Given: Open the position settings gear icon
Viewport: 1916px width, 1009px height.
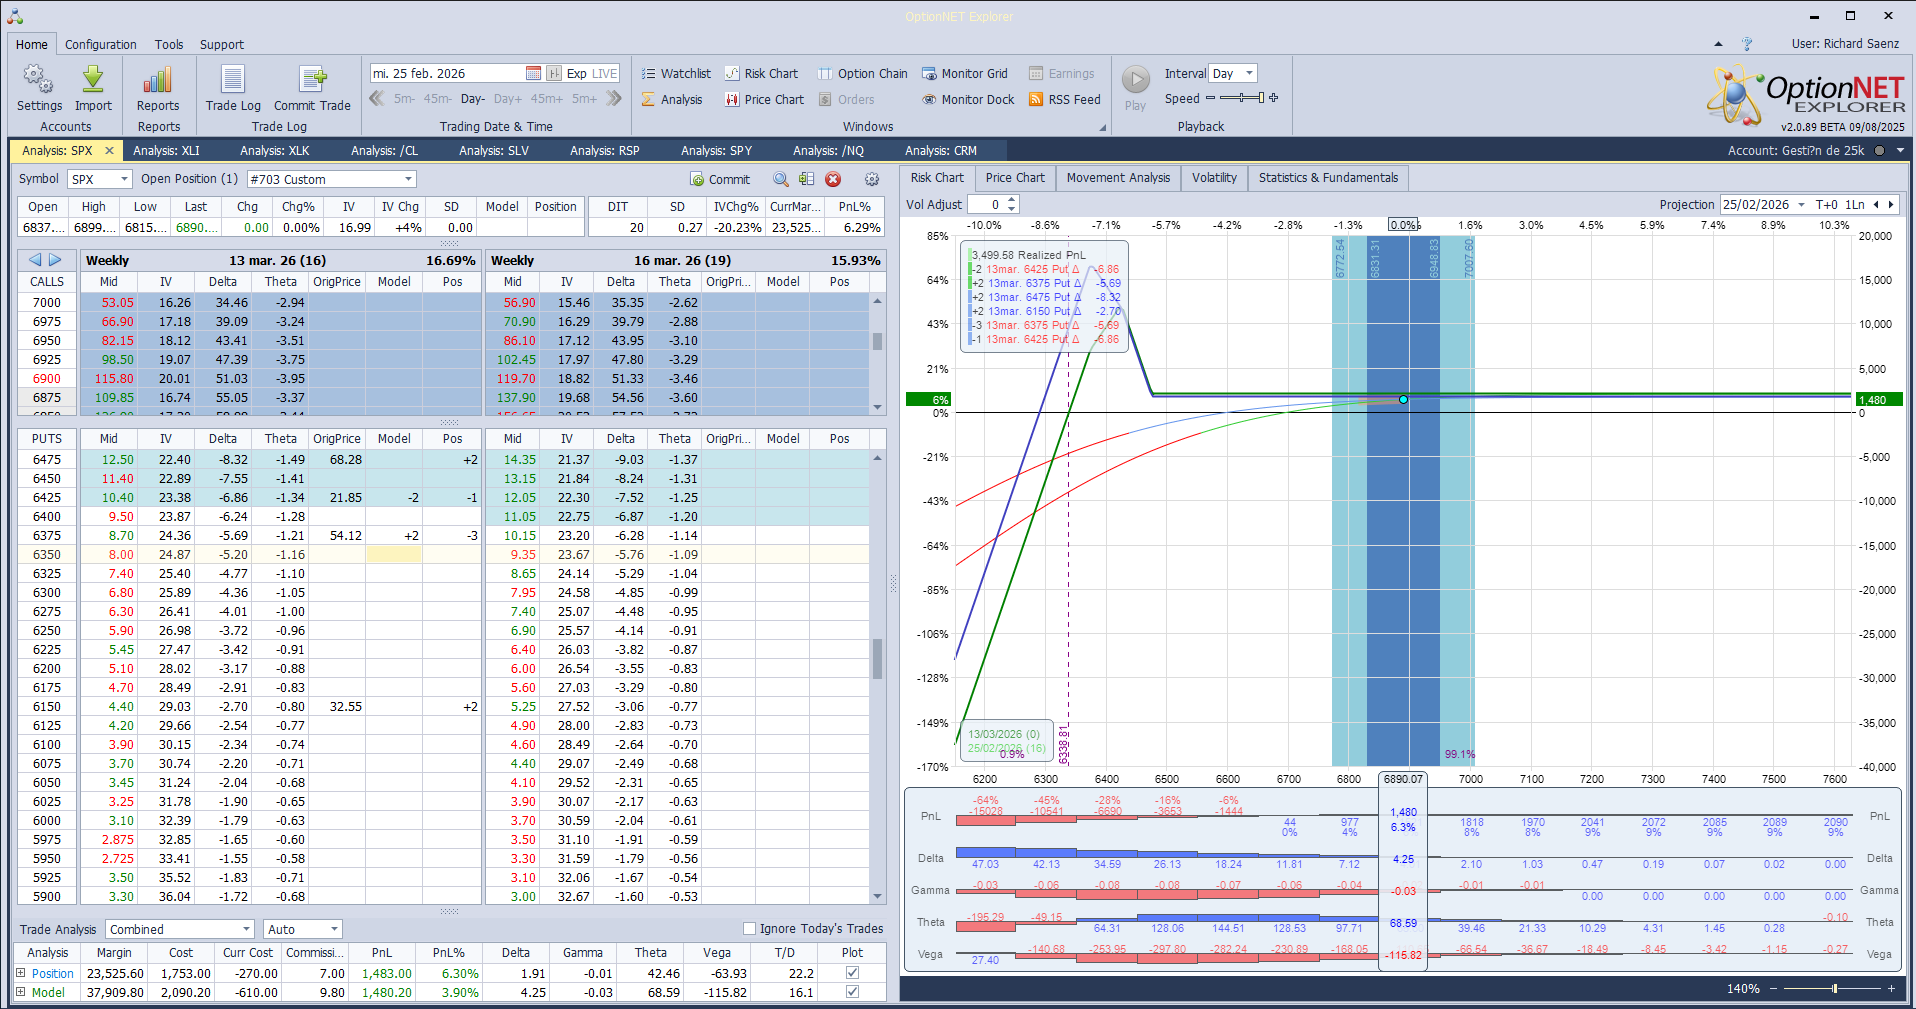Looking at the screenshot, I should click(872, 179).
